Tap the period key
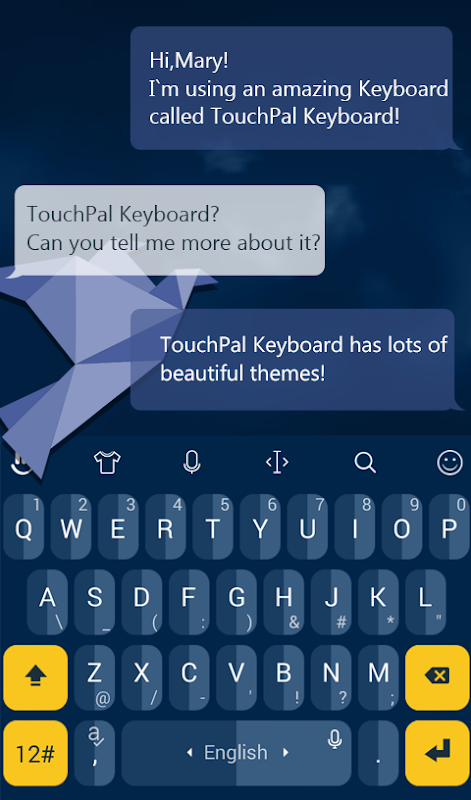 (378, 753)
